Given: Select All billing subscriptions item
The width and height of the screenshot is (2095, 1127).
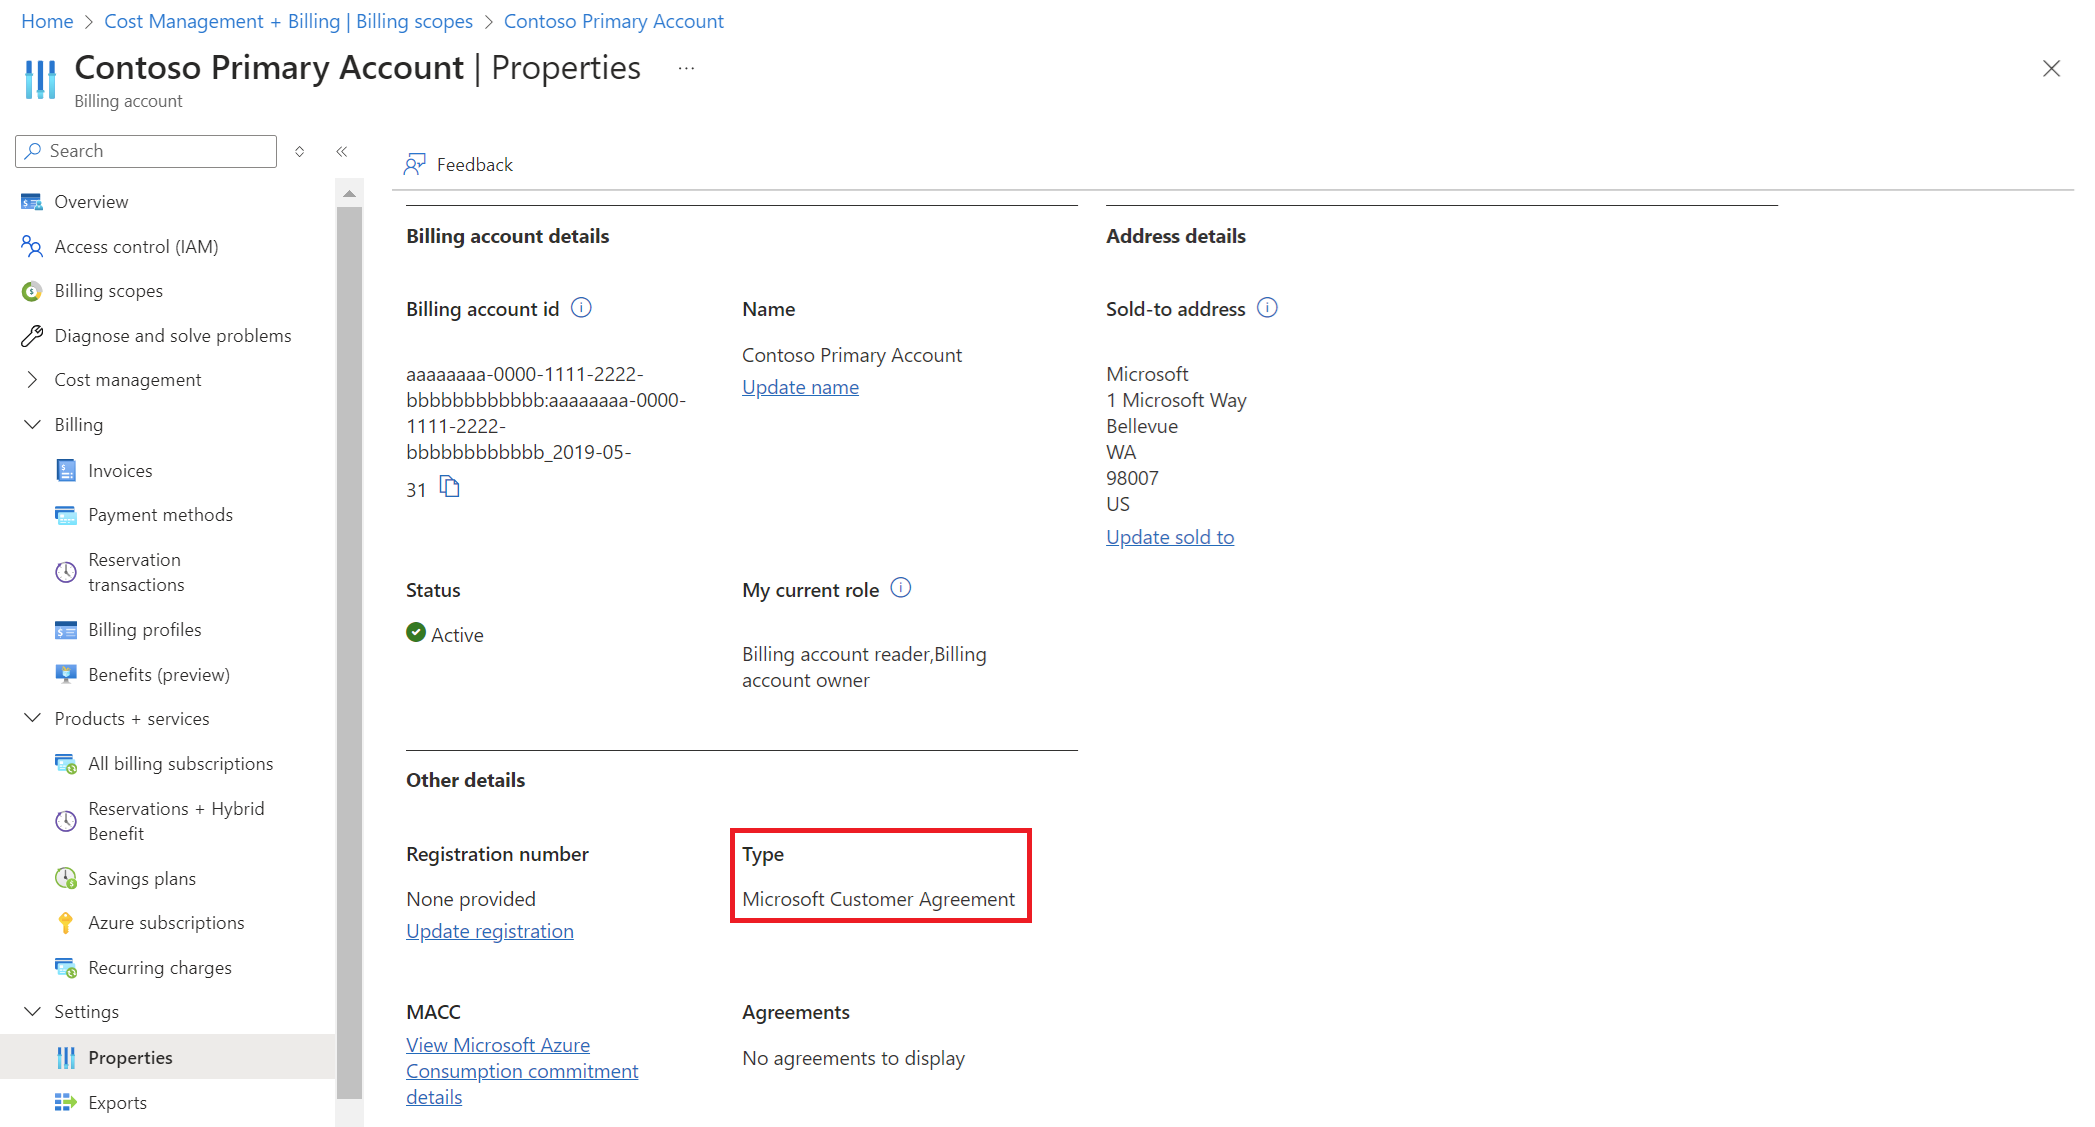Looking at the screenshot, I should pyautogui.click(x=180, y=762).
